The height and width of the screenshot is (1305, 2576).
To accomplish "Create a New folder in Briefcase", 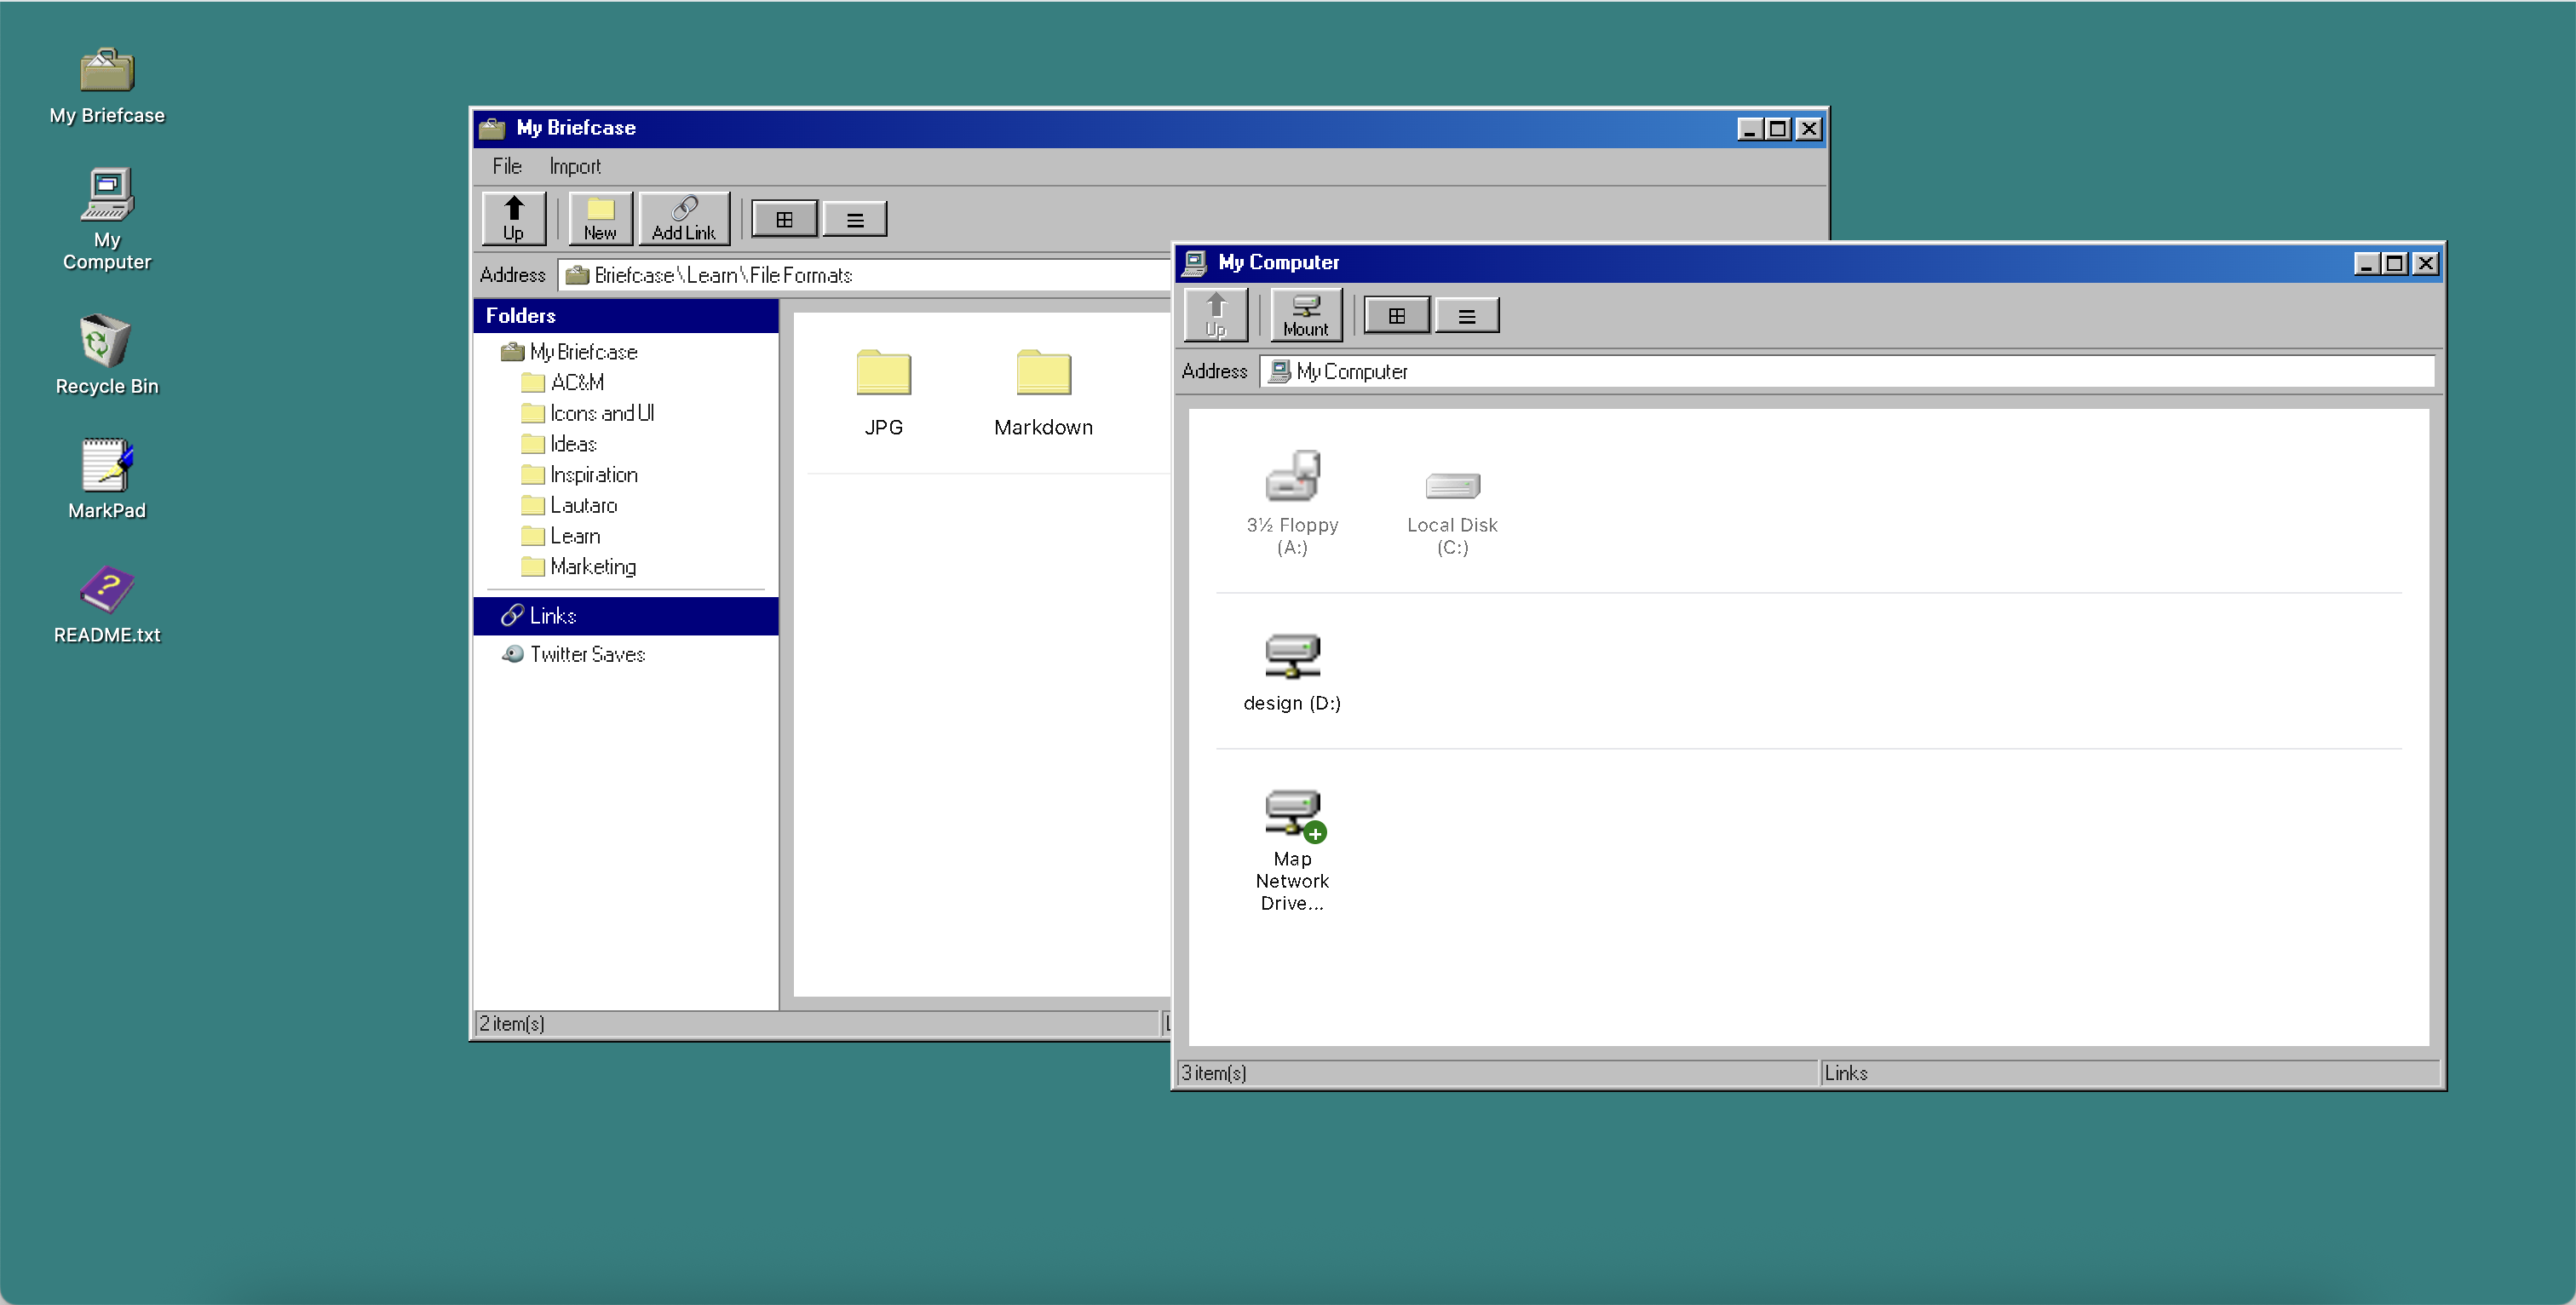I will tap(600, 218).
